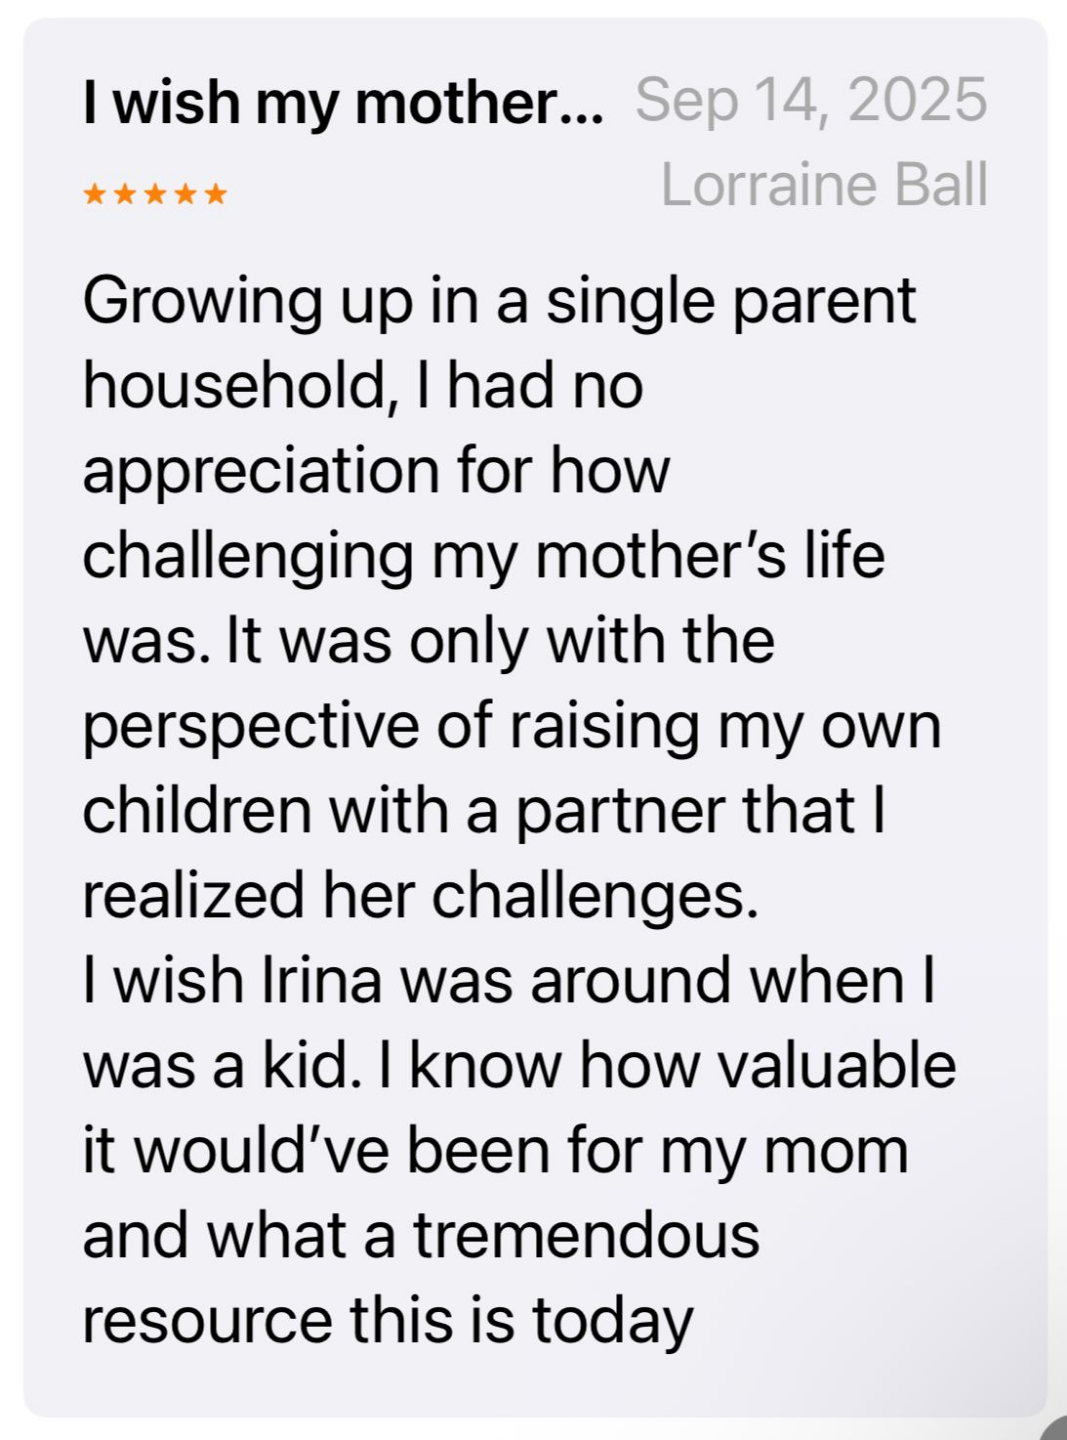Click the text 'realized her challenges.'
1067x1440 pixels.
tap(420, 895)
